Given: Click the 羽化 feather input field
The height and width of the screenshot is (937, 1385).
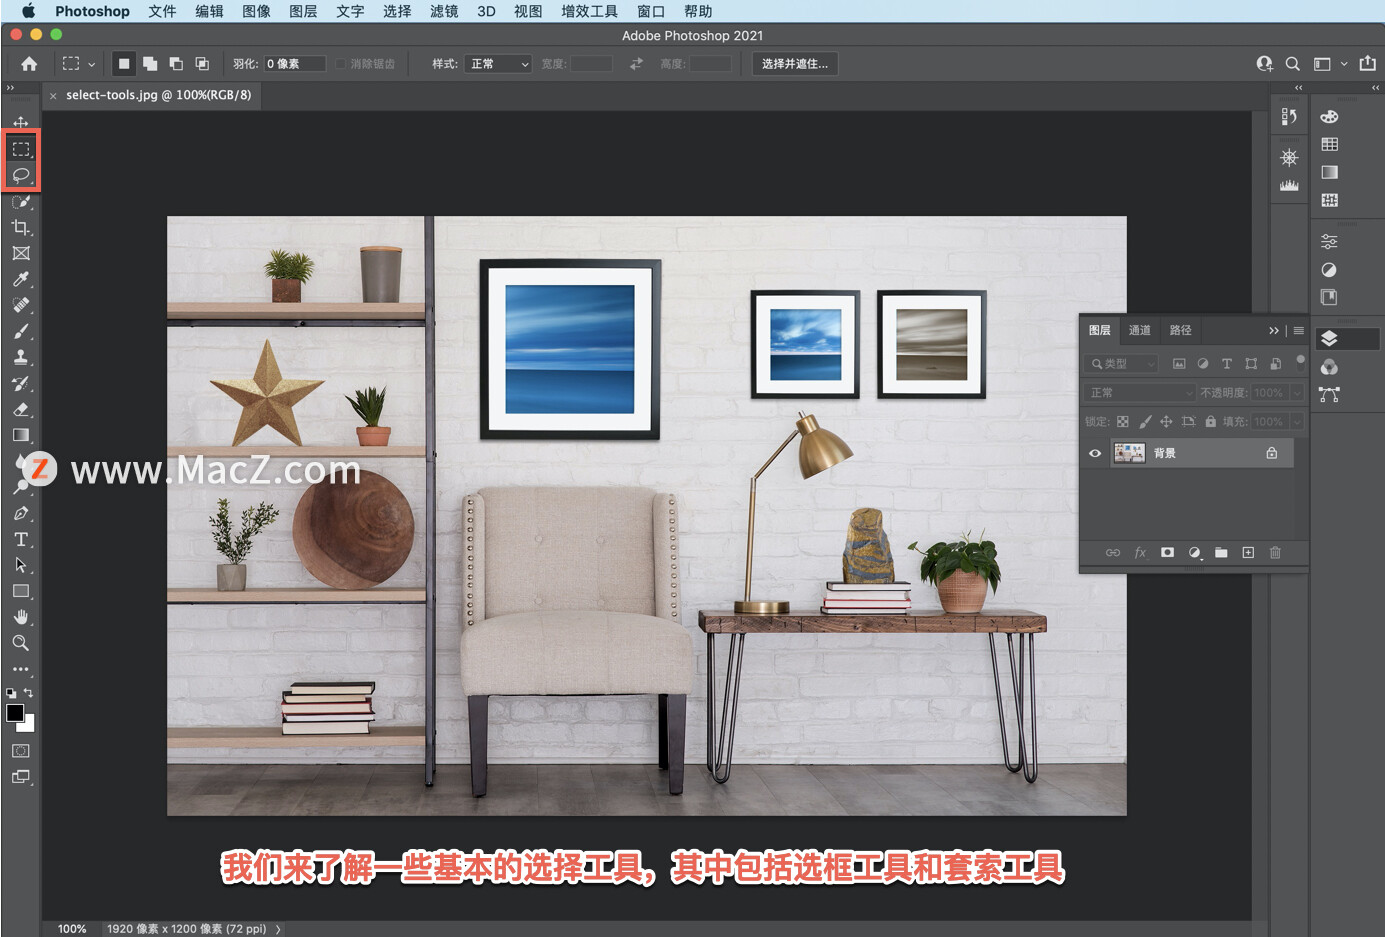Looking at the screenshot, I should [295, 64].
